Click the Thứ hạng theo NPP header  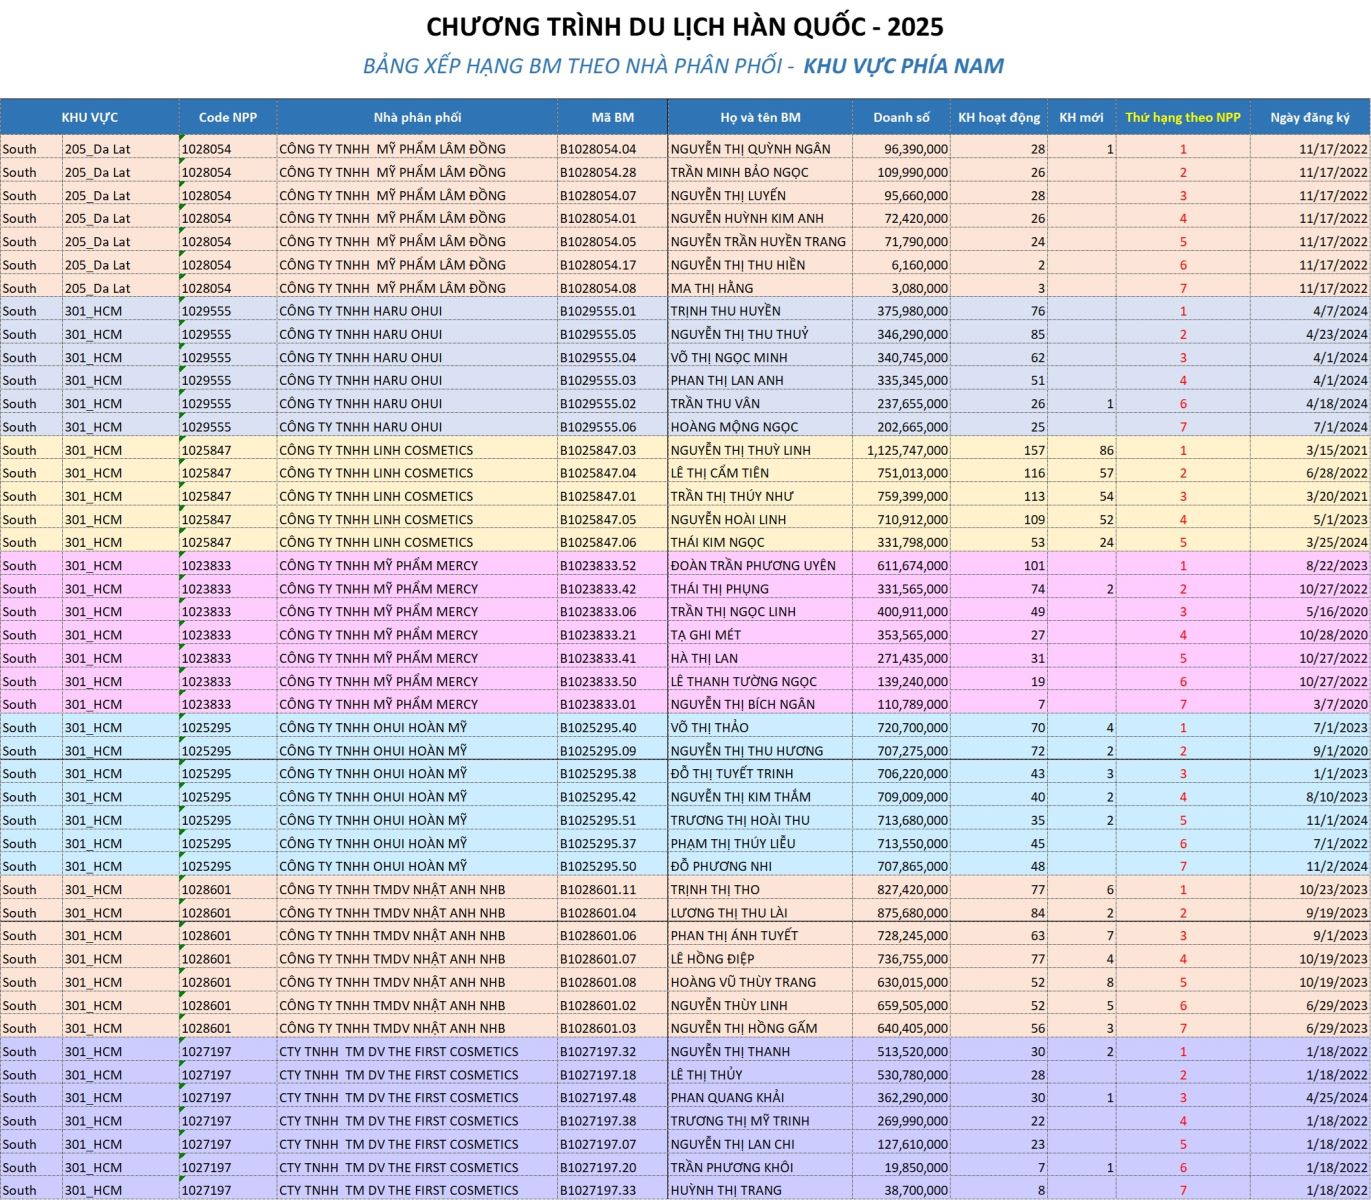click(1183, 117)
